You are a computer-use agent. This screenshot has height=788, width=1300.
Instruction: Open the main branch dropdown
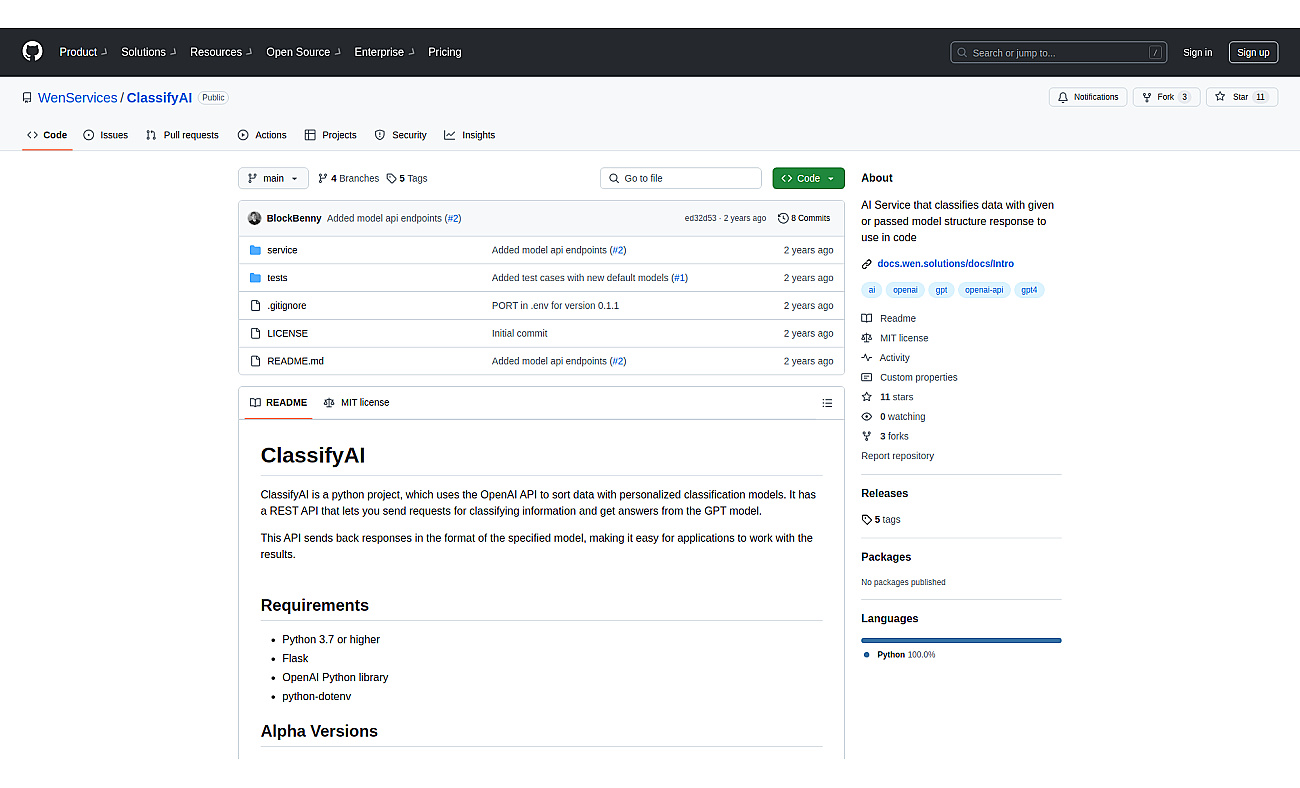[273, 178]
